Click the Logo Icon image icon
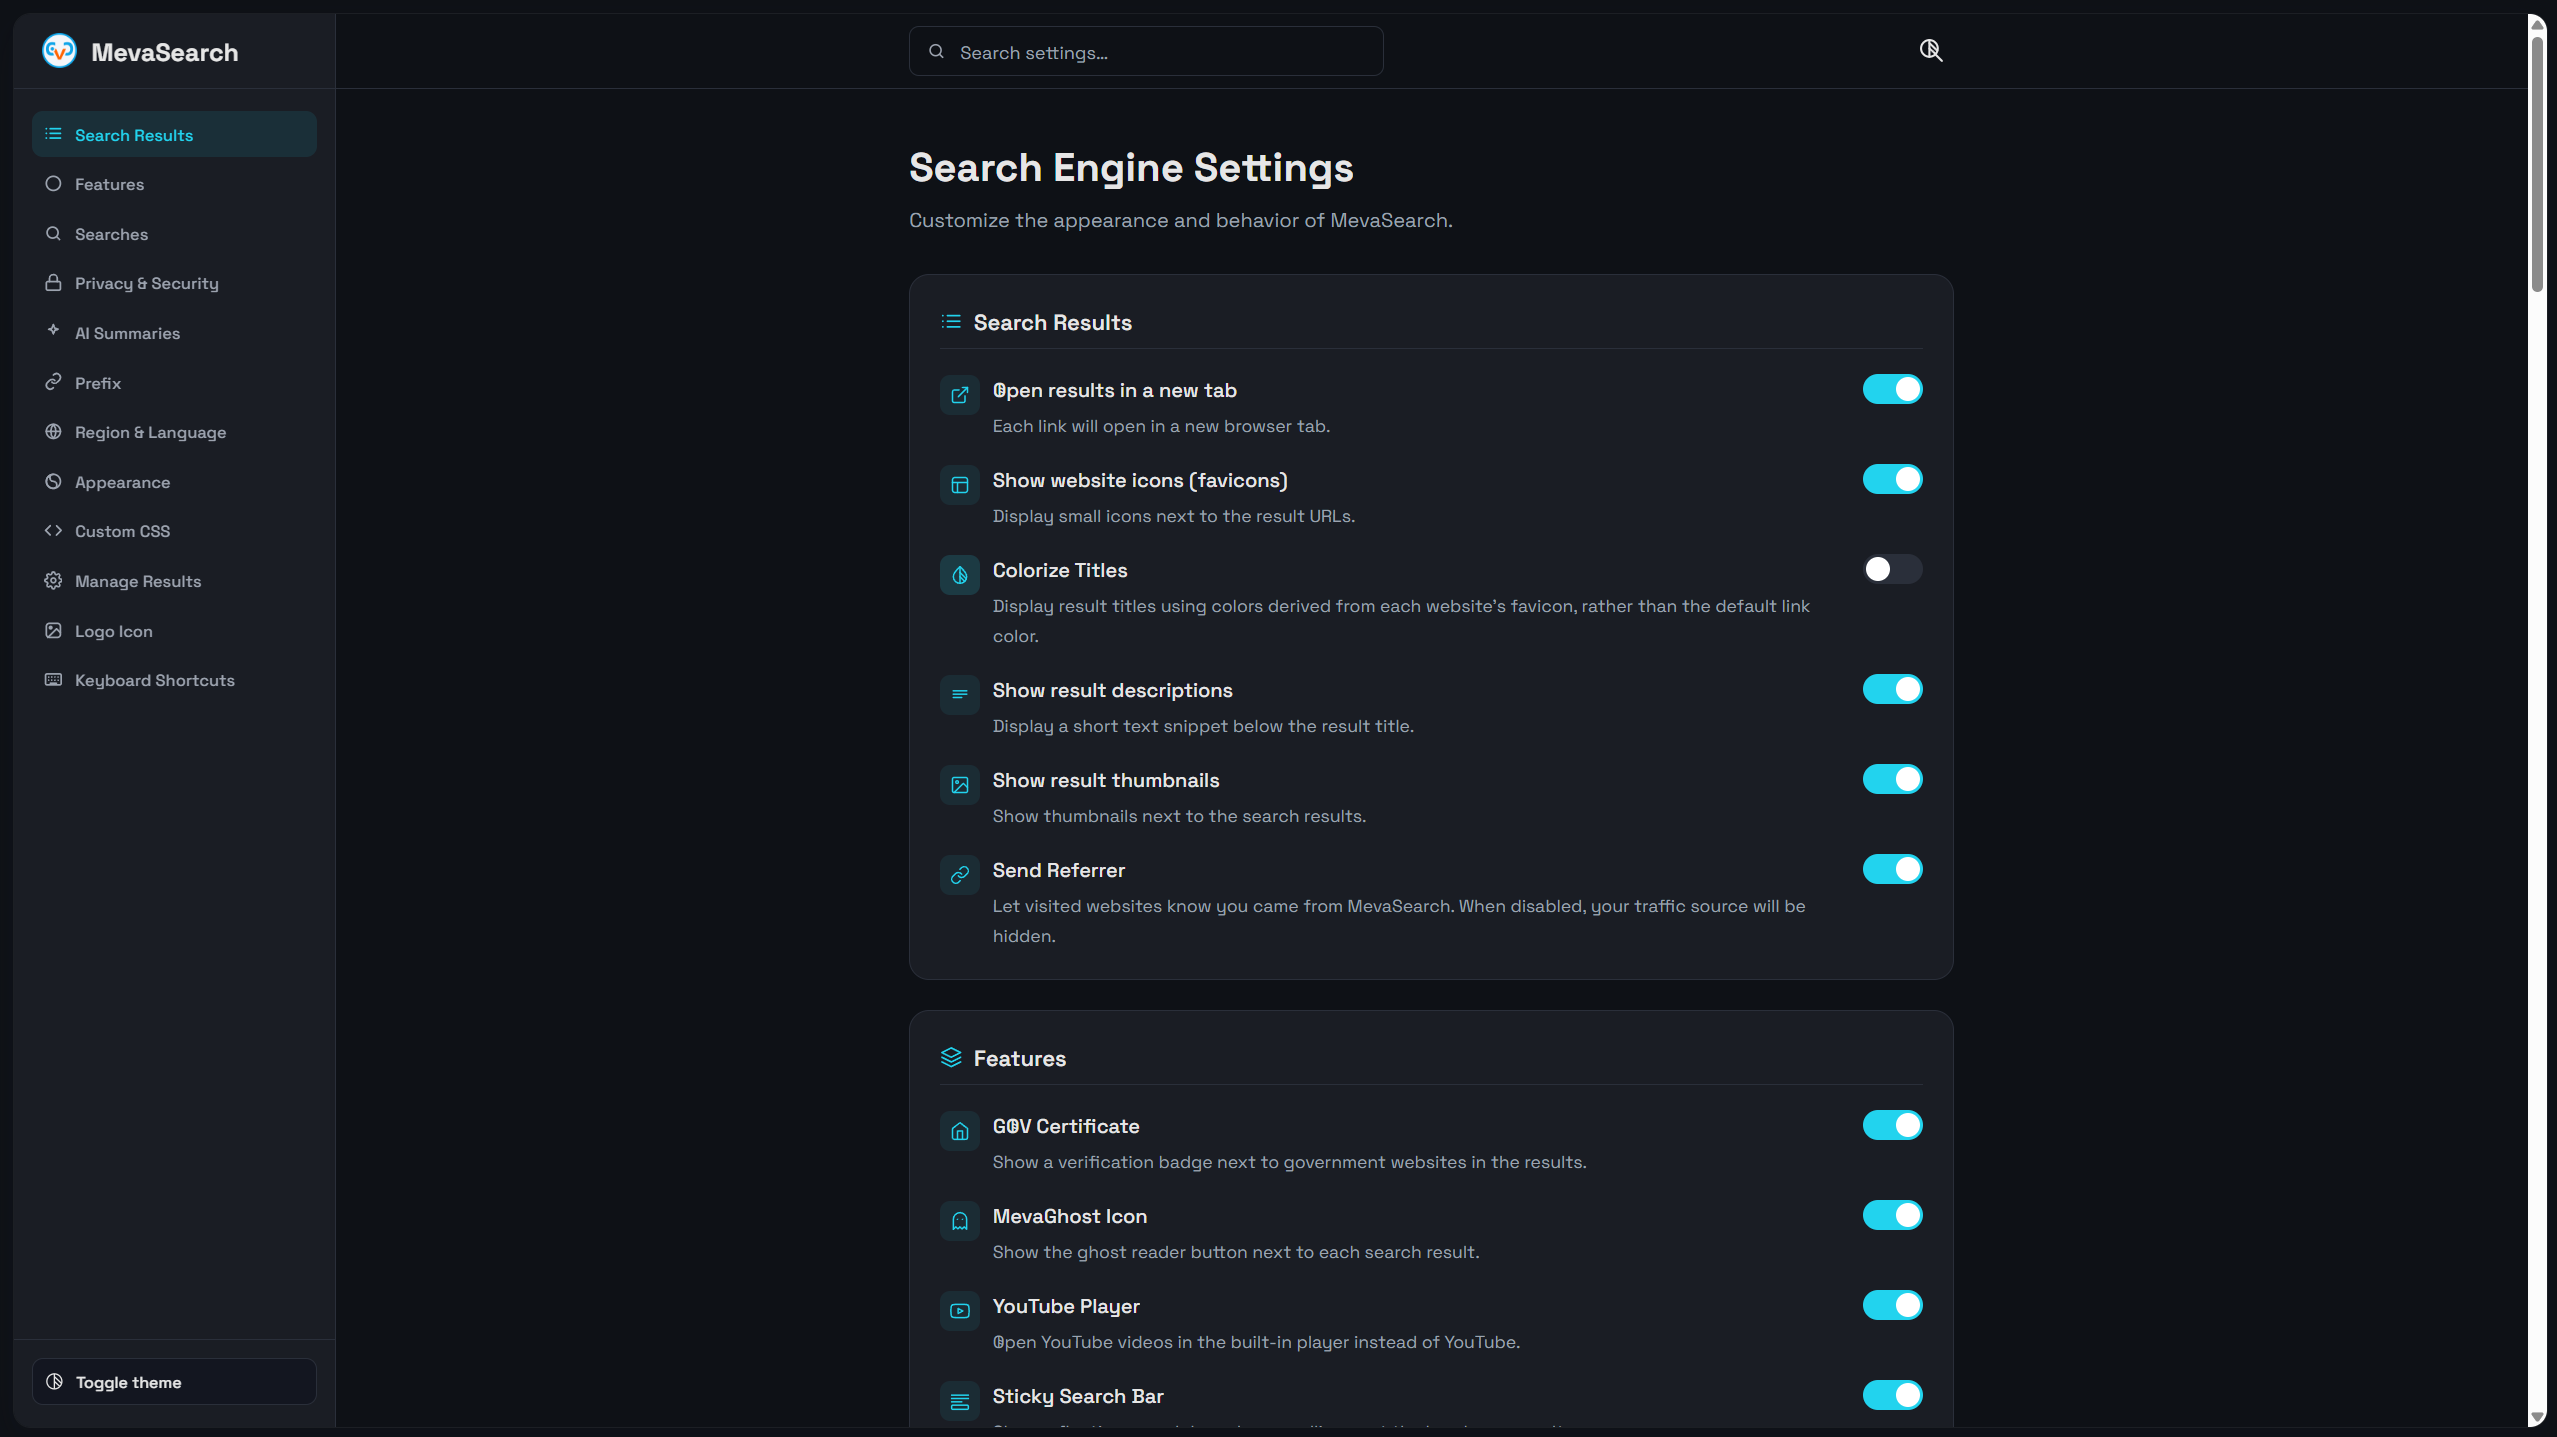The width and height of the screenshot is (2557, 1437). pyautogui.click(x=53, y=630)
